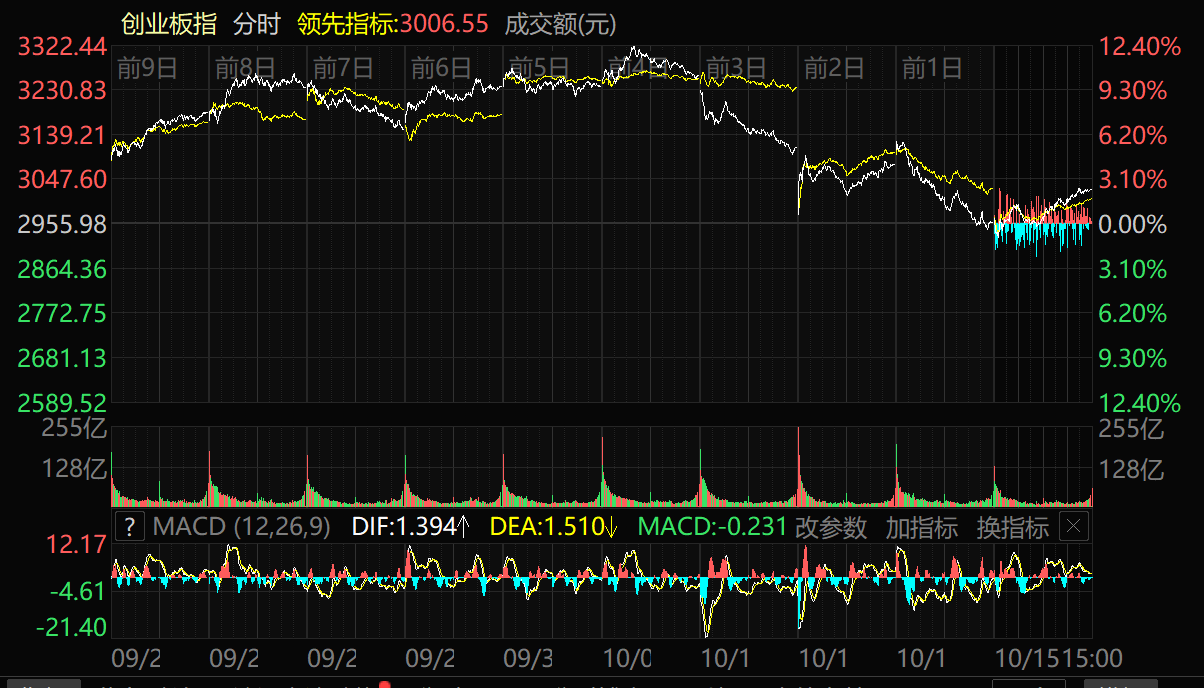
Task: Click the 3322.44 top price axis label
Action: point(62,46)
